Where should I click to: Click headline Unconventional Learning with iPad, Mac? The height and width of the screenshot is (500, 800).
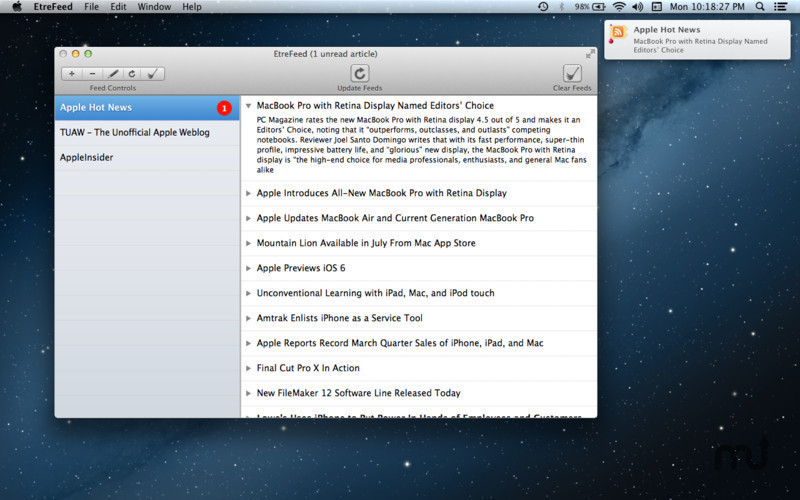pyautogui.click(x=376, y=293)
